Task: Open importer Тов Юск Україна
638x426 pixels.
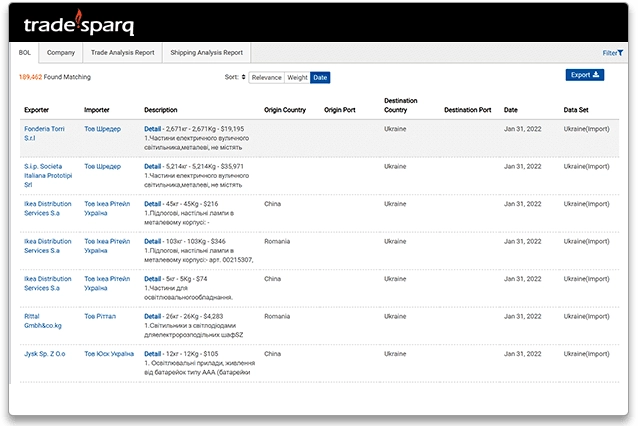Action: coord(109,354)
